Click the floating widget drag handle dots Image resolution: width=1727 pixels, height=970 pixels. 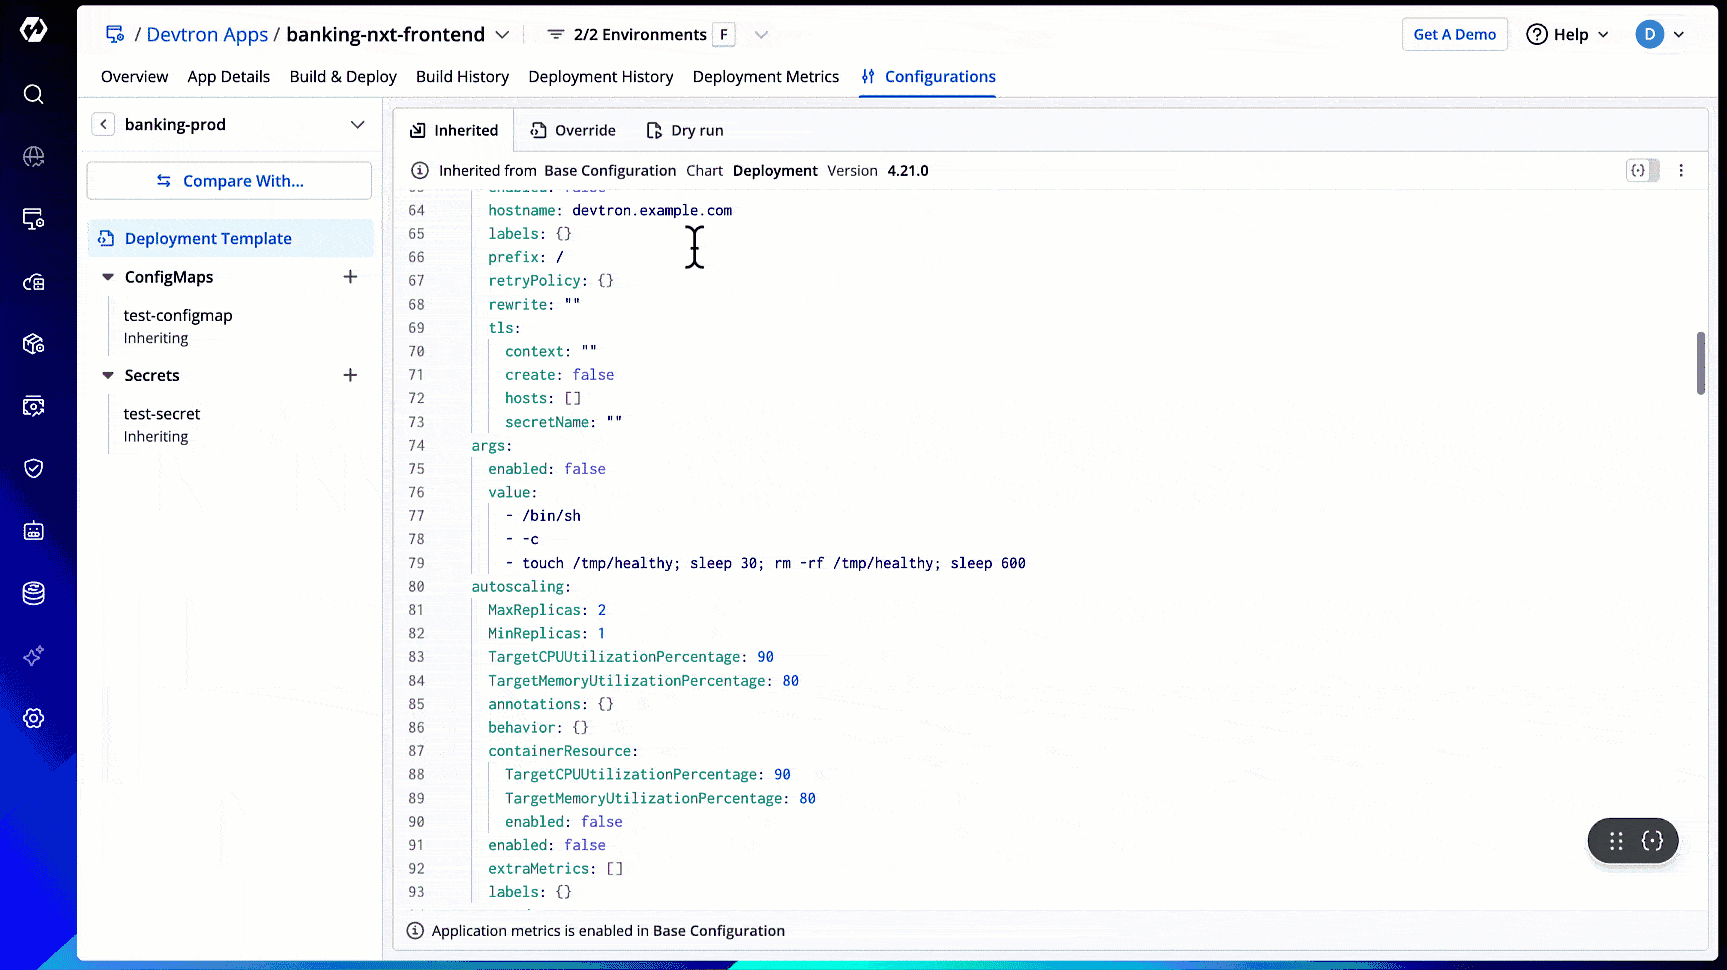pyautogui.click(x=1616, y=841)
